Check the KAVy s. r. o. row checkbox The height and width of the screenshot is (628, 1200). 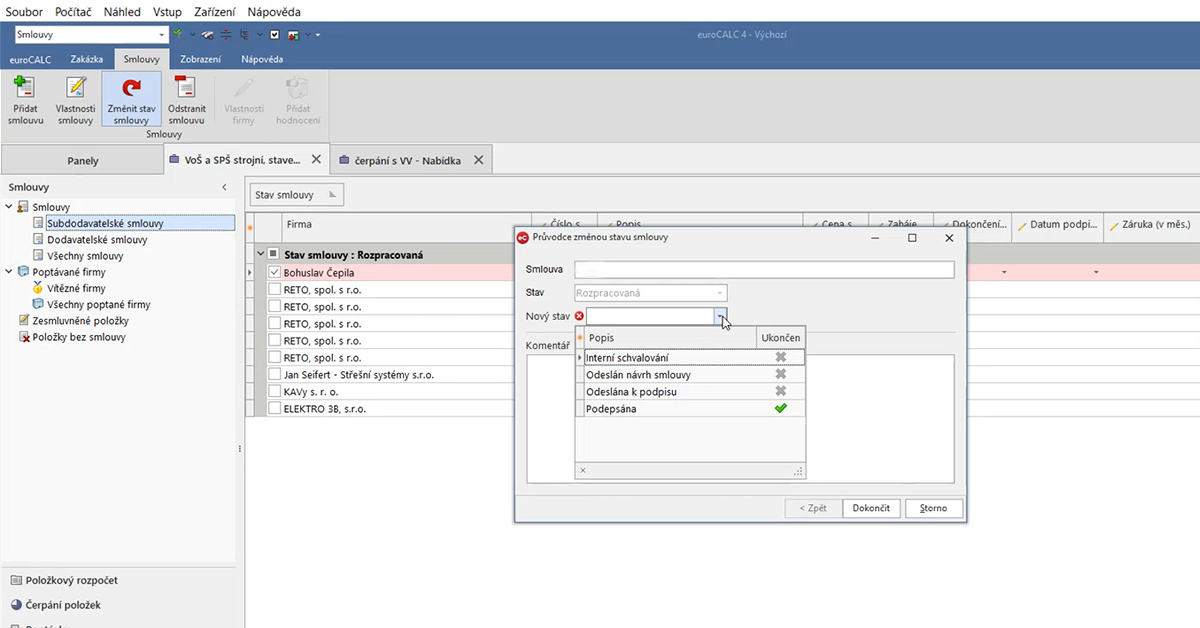click(x=275, y=392)
